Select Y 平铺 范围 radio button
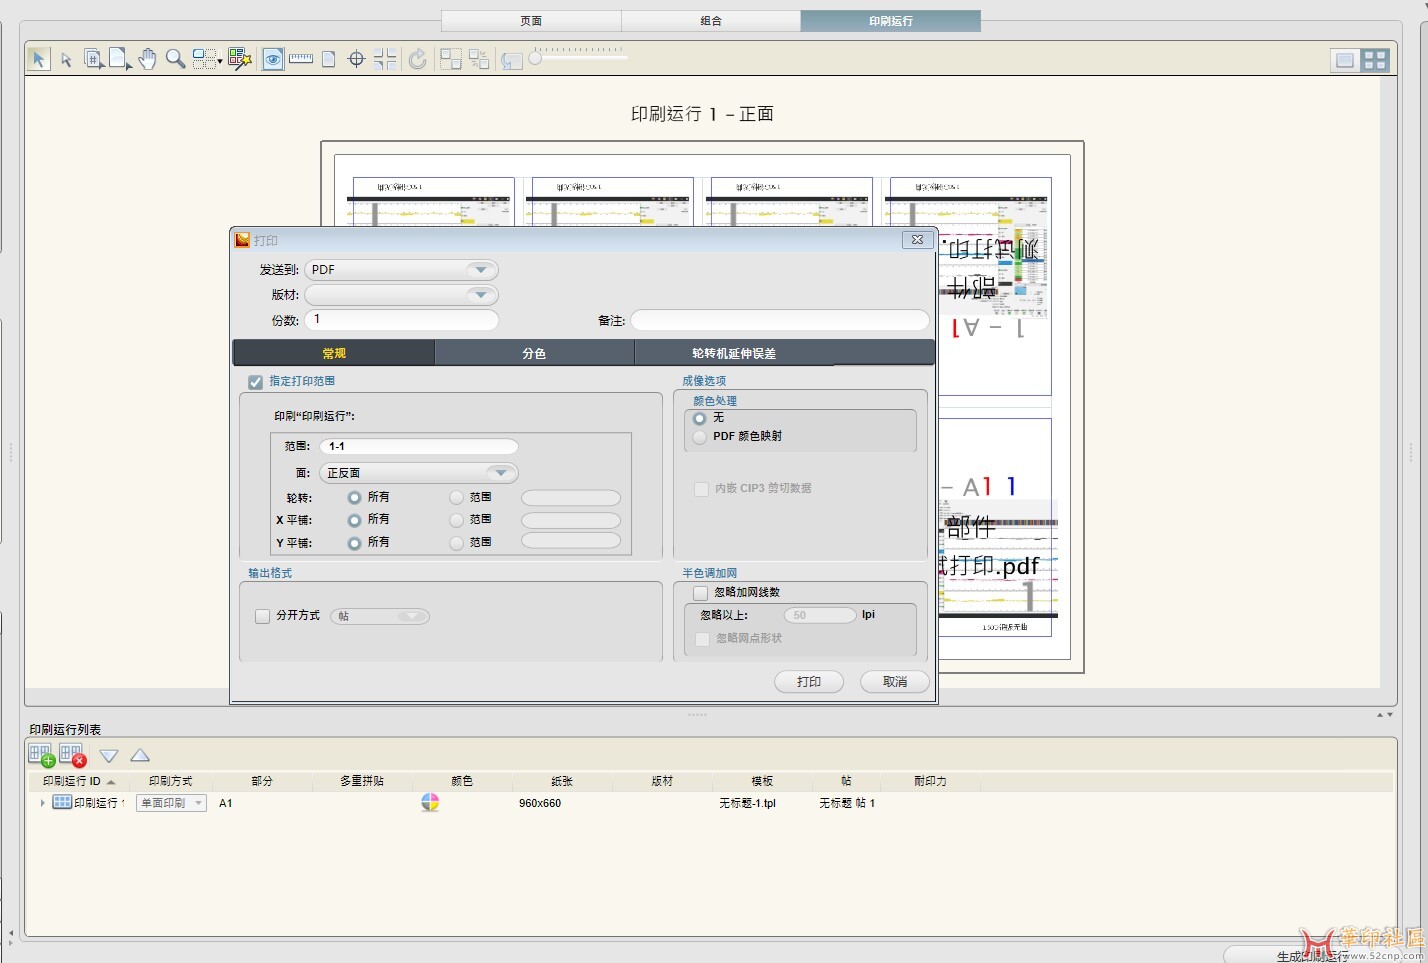The image size is (1428, 963). [456, 543]
